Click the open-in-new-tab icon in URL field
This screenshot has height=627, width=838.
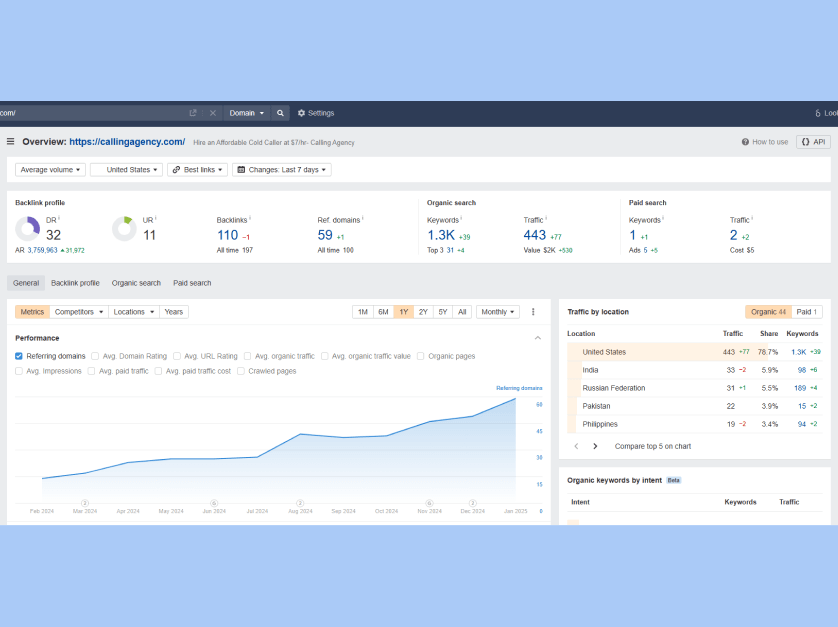click(193, 113)
